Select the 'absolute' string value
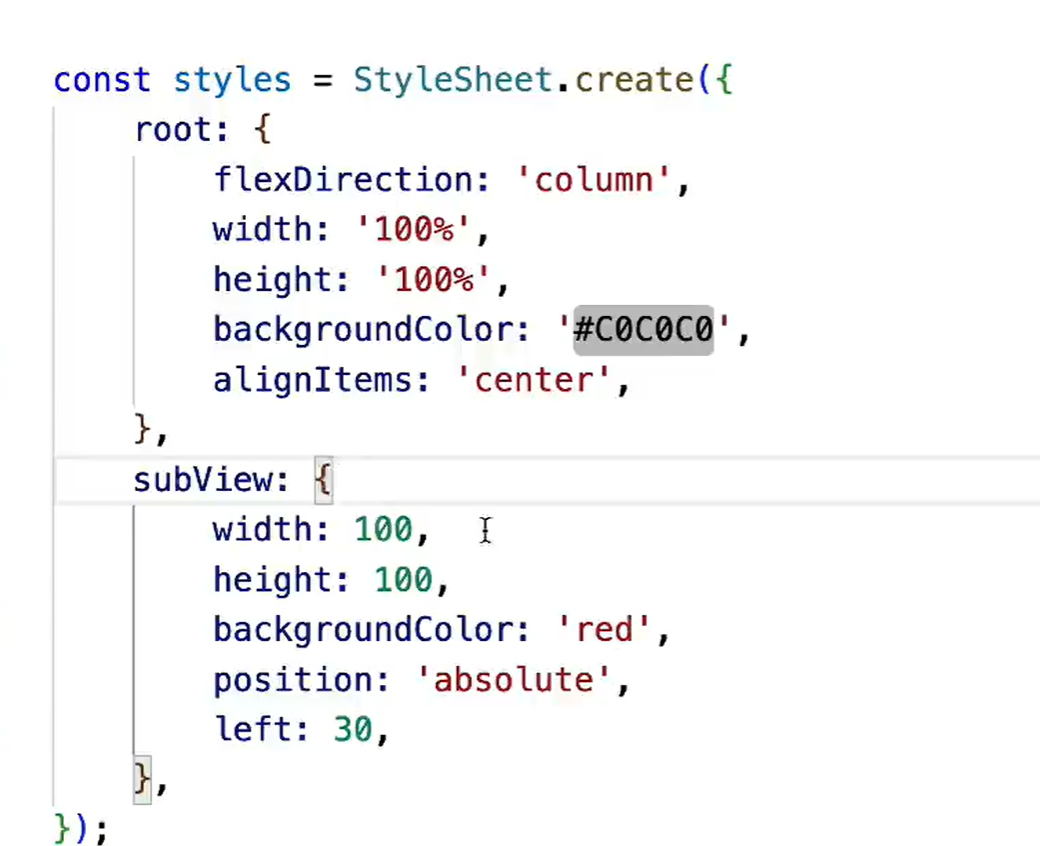Image resolution: width=1040 pixels, height=846 pixels. [x=513, y=680]
